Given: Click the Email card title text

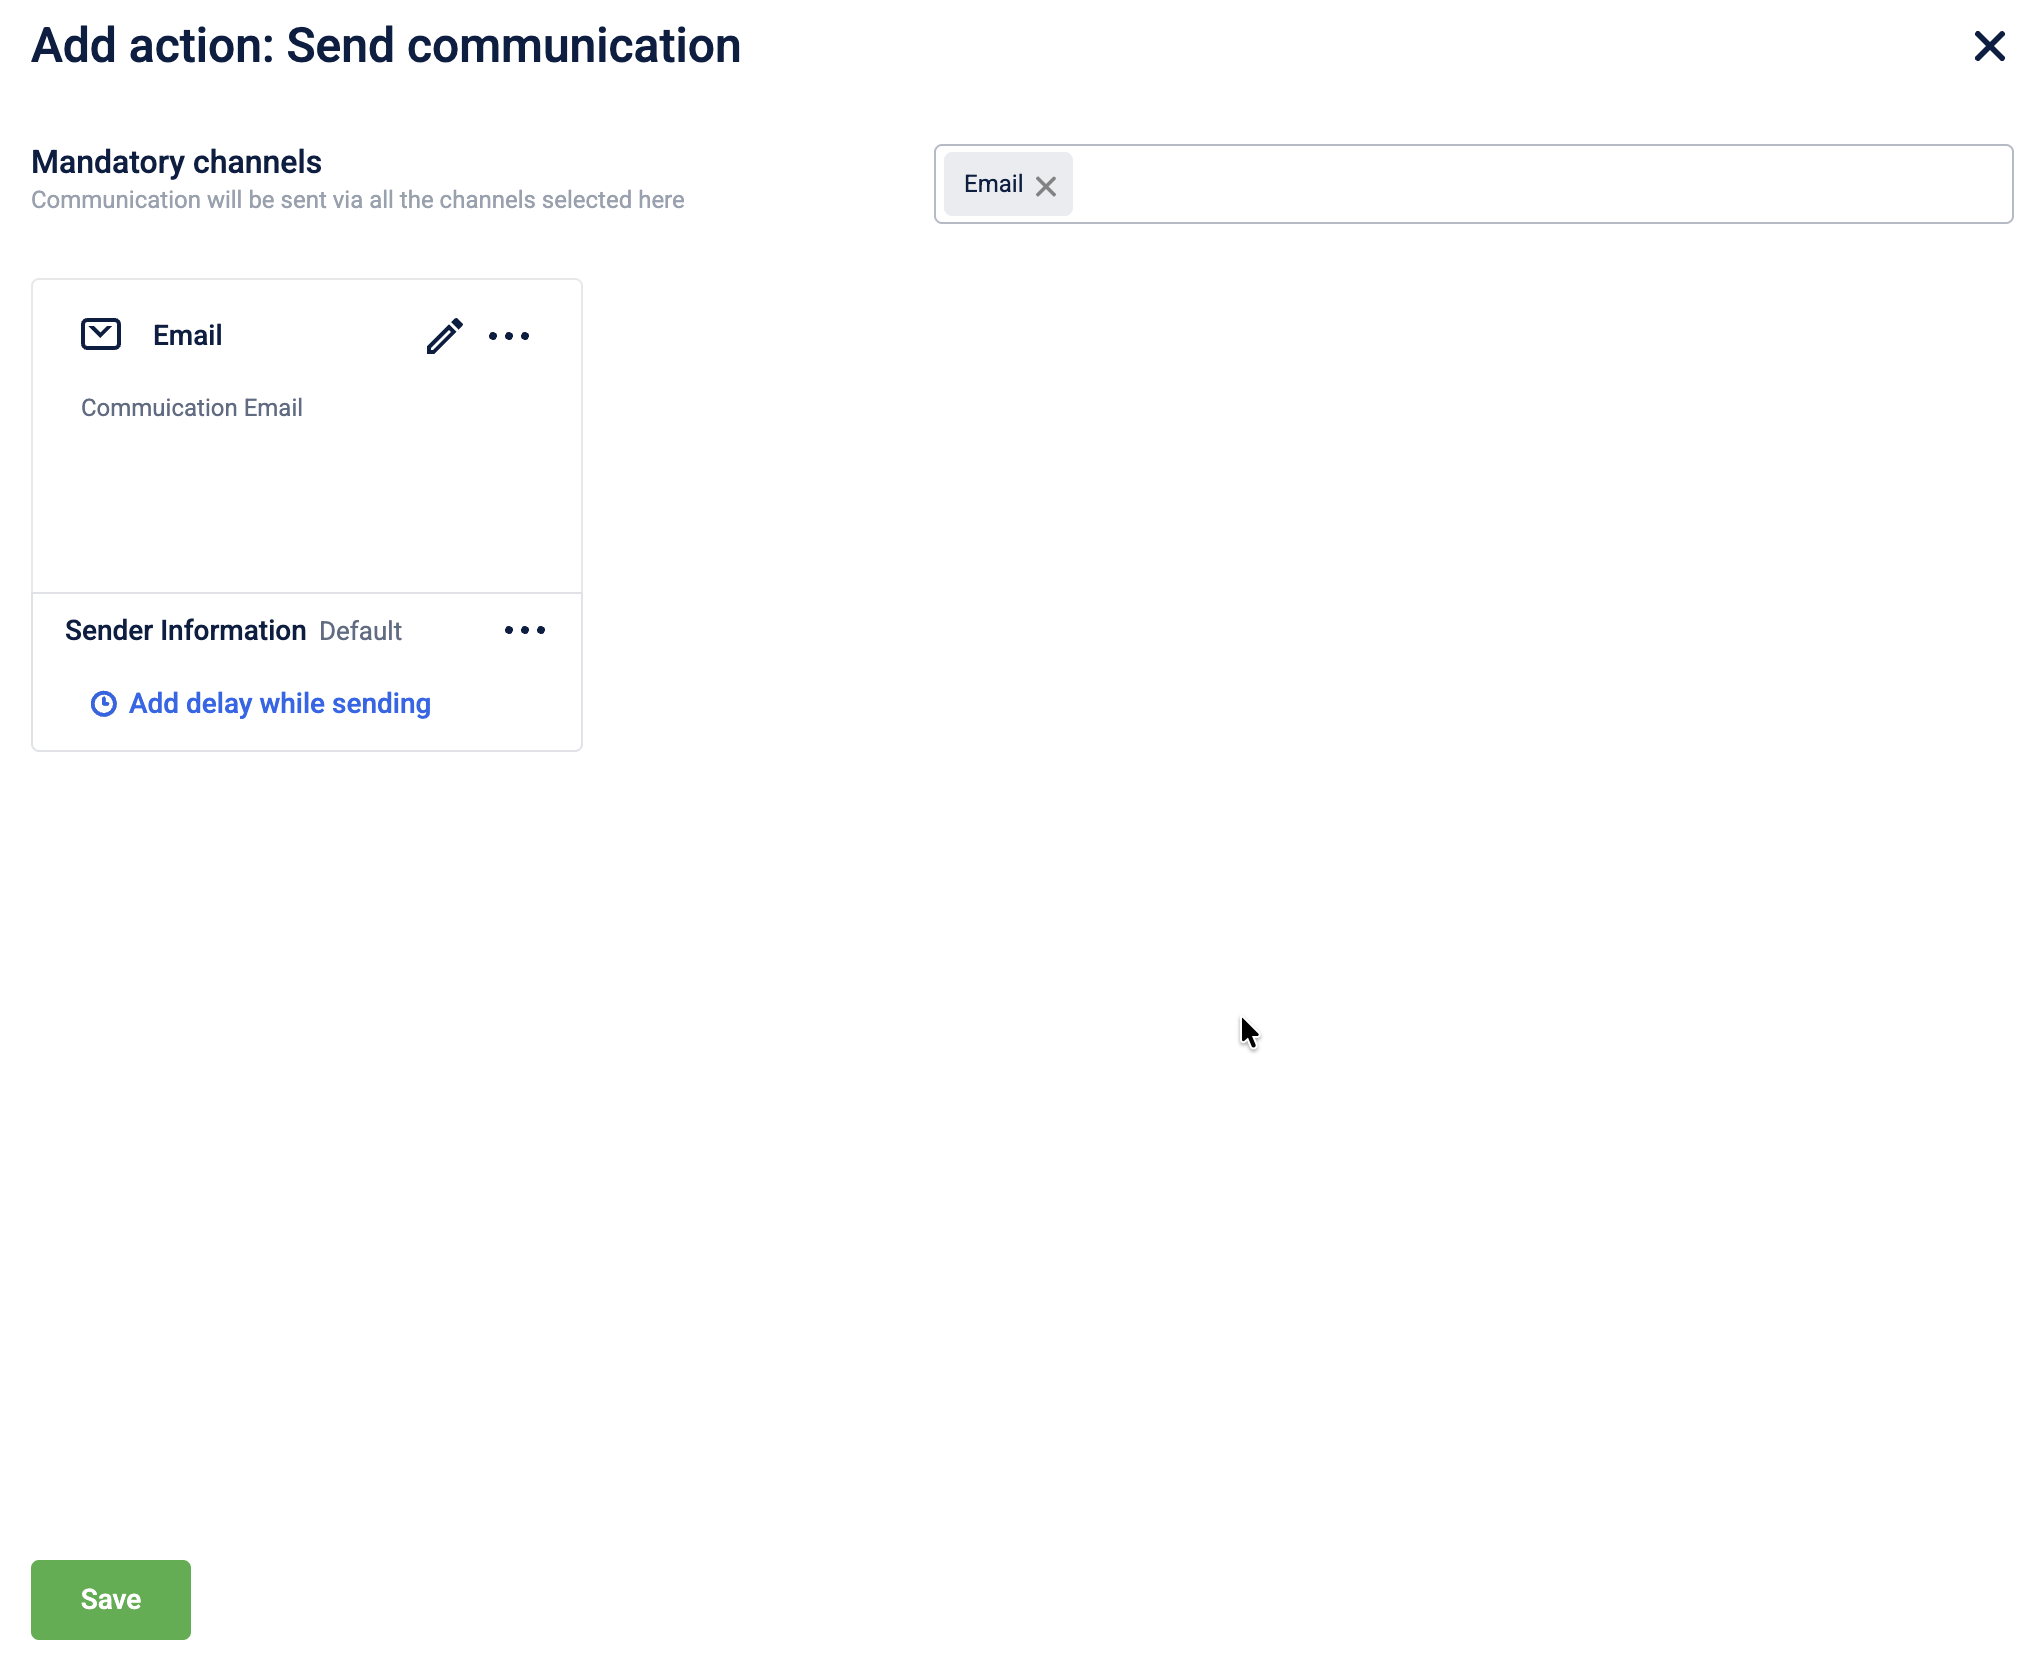Looking at the screenshot, I should click(188, 336).
